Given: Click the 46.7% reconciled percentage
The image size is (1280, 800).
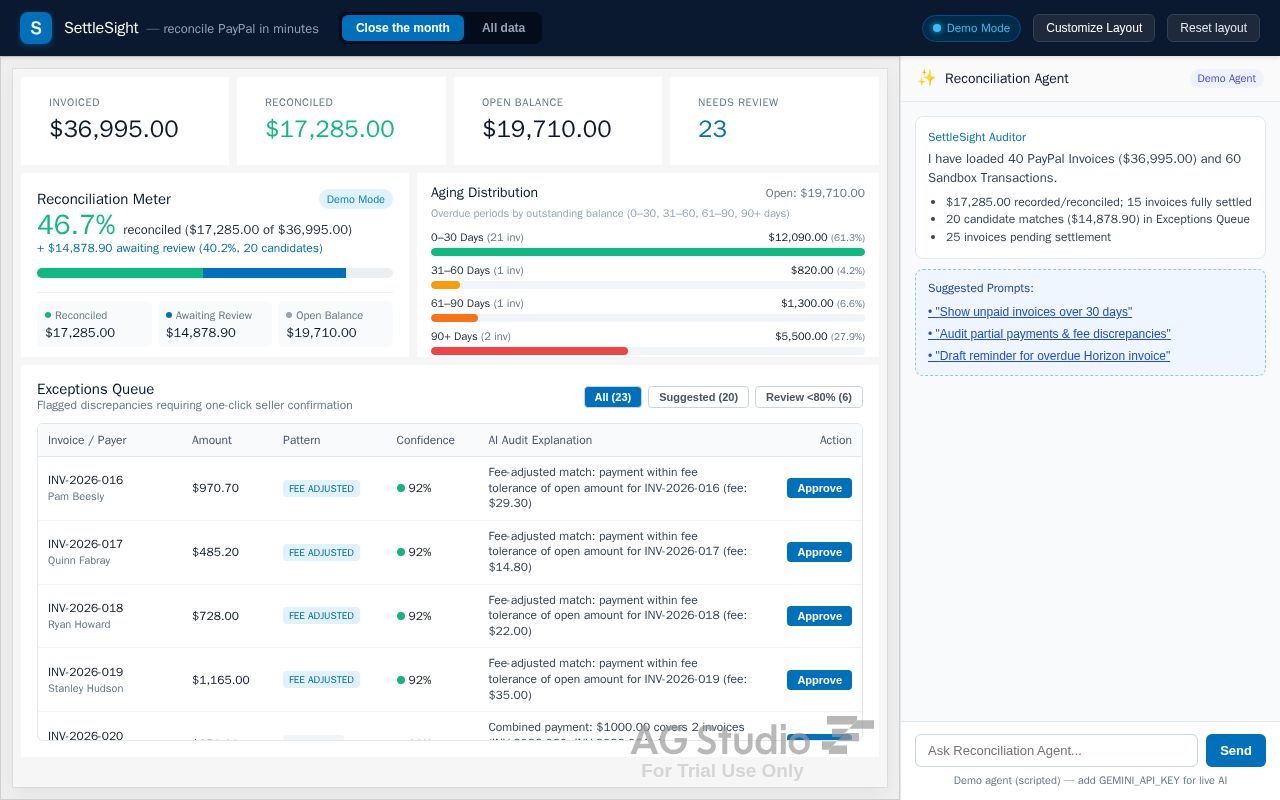Looking at the screenshot, I should tap(76, 225).
